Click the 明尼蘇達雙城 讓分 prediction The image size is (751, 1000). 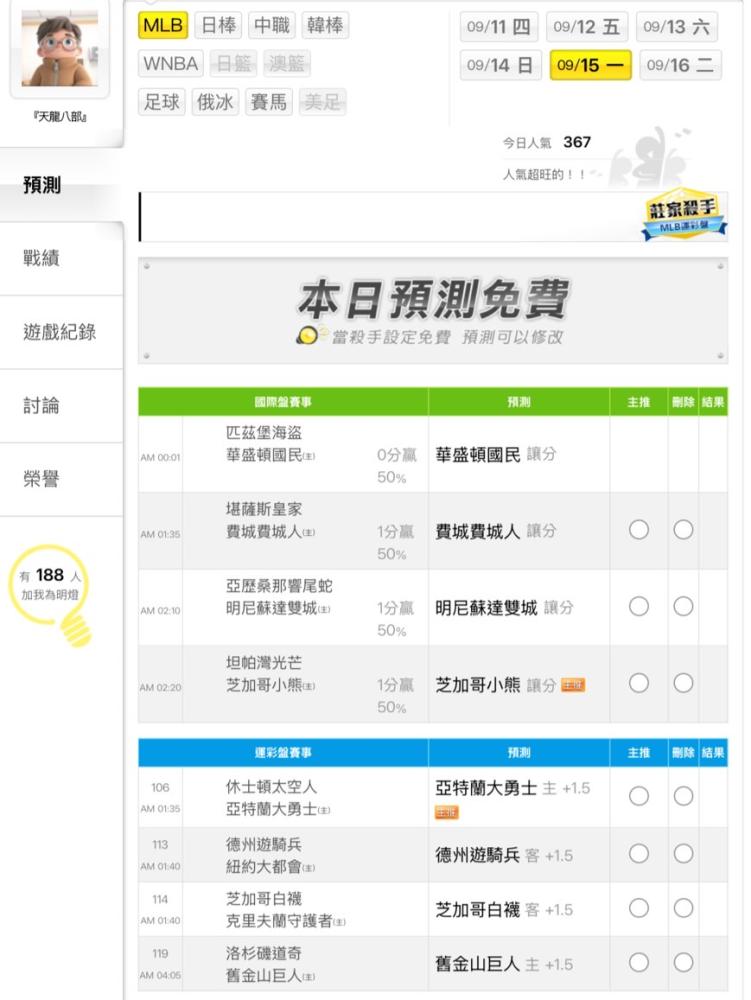pyautogui.click(x=504, y=607)
